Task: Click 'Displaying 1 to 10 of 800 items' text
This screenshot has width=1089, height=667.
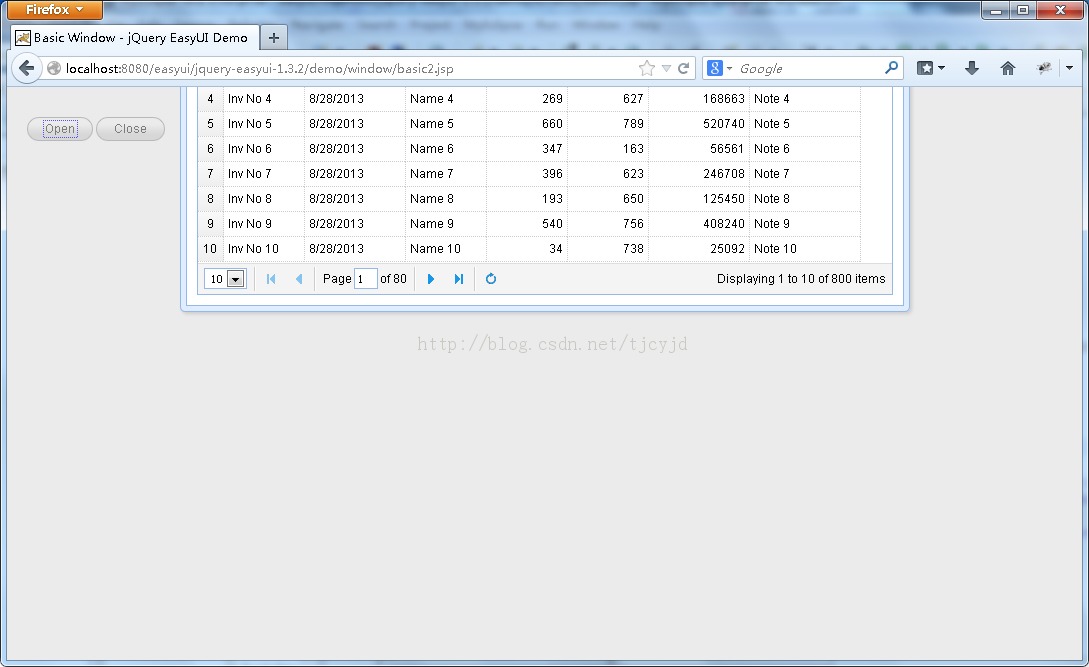Action: pos(801,279)
